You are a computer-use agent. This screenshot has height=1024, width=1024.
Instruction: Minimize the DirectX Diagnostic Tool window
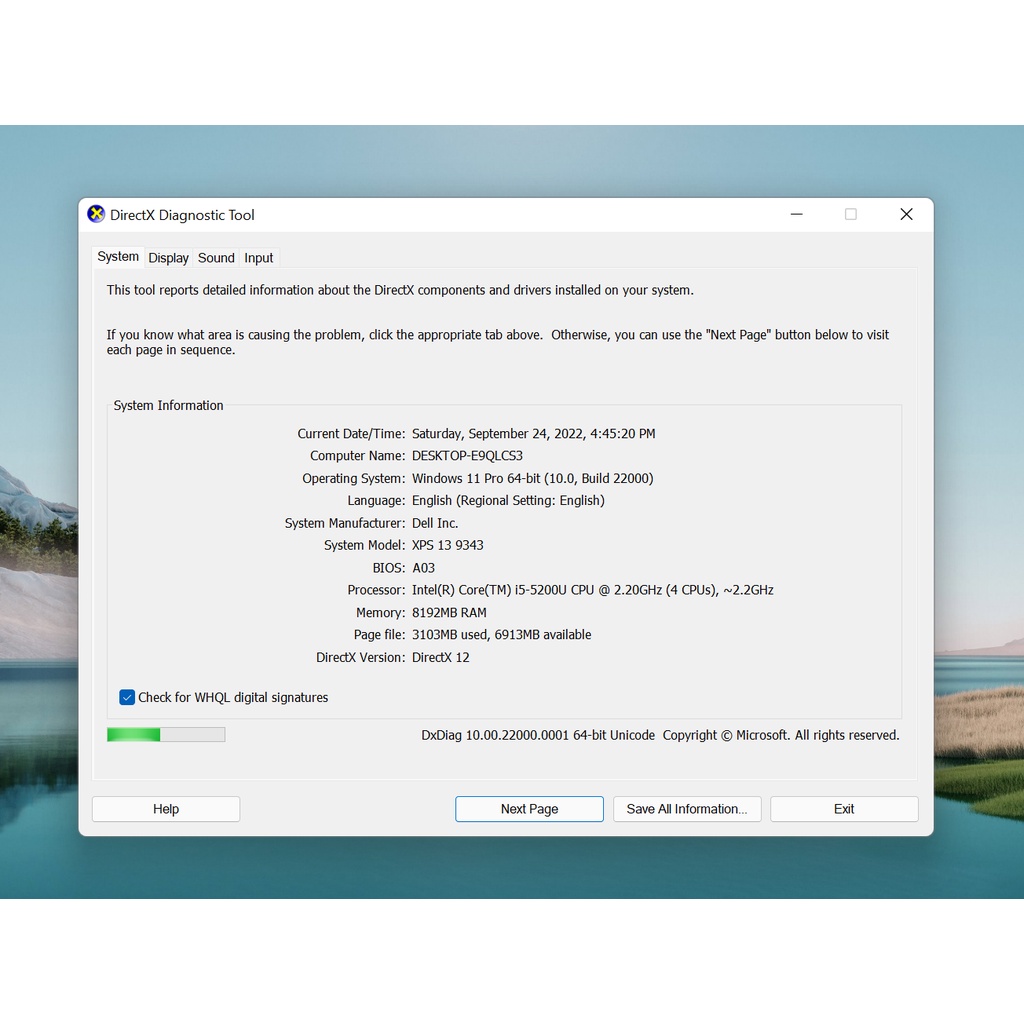(797, 214)
